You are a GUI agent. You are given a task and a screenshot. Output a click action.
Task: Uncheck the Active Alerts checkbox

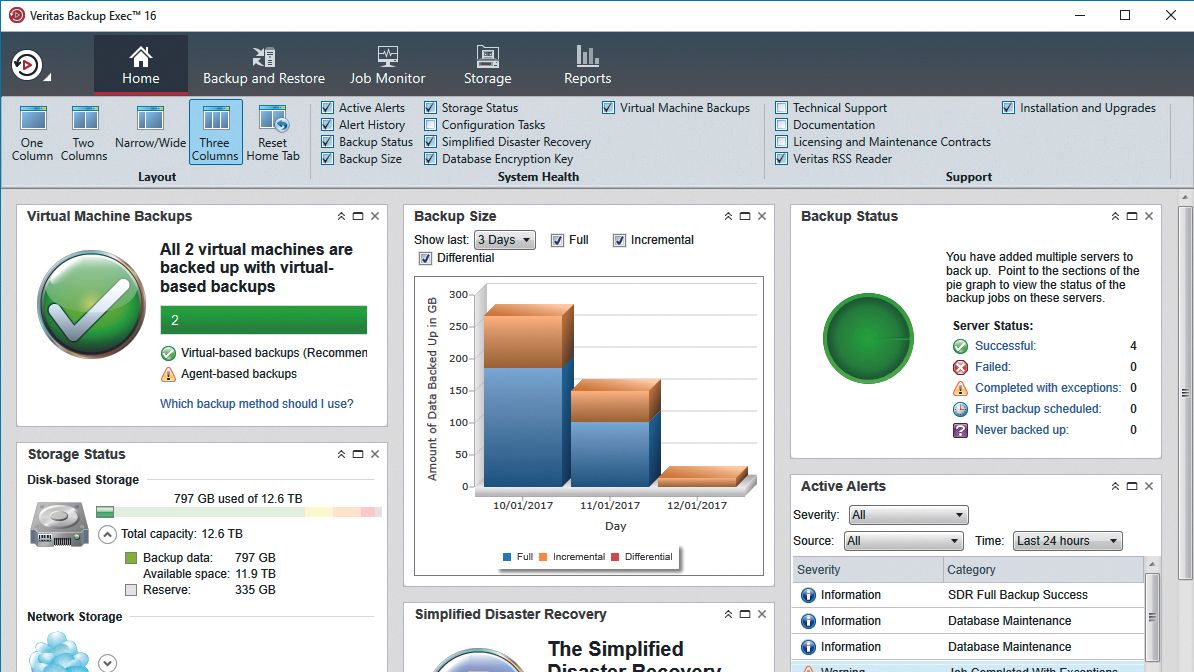click(327, 108)
